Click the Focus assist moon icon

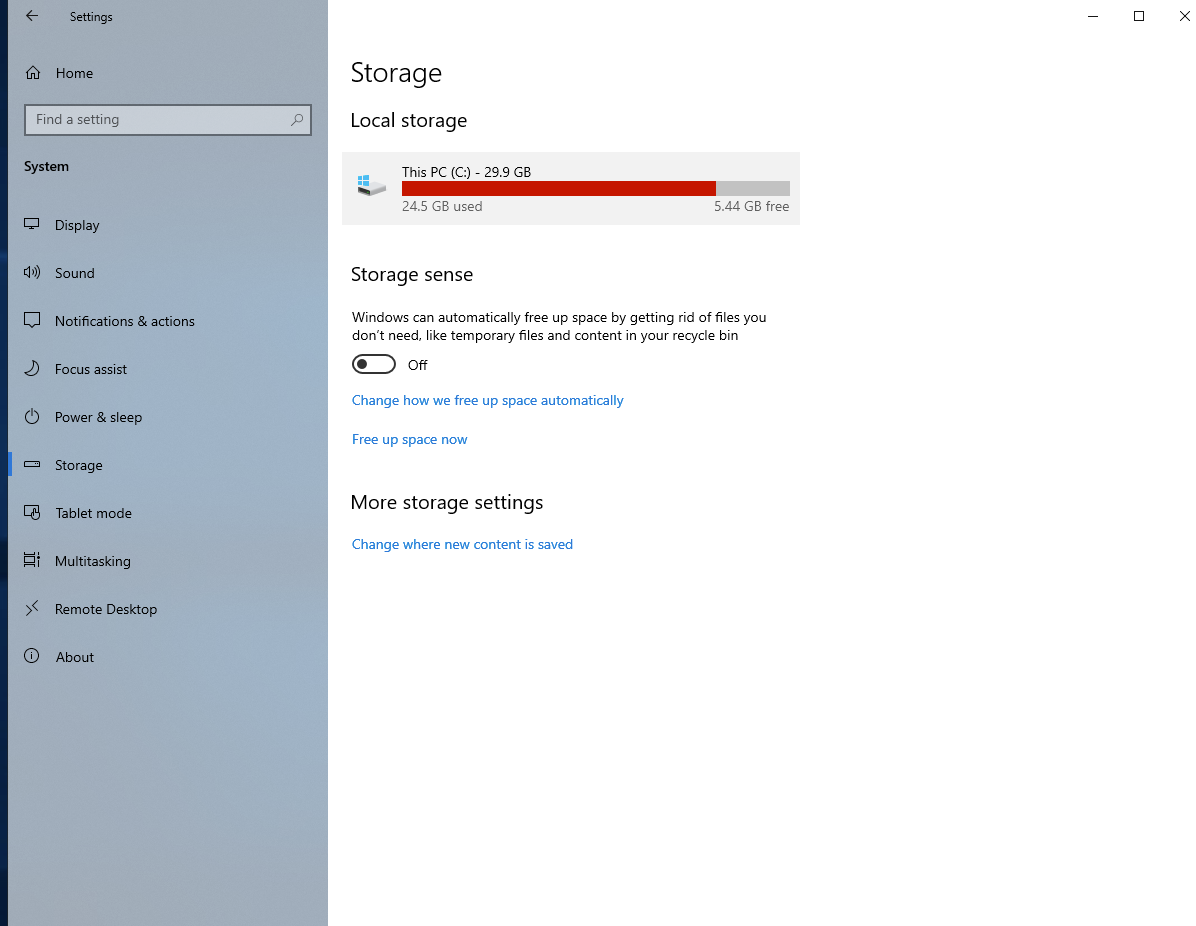point(31,368)
